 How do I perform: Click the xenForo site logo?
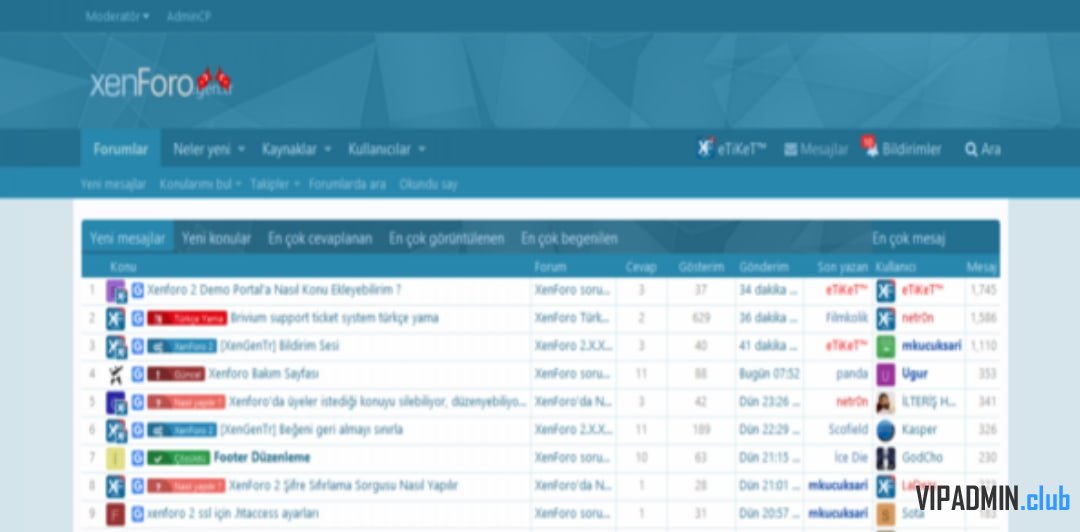(x=160, y=83)
